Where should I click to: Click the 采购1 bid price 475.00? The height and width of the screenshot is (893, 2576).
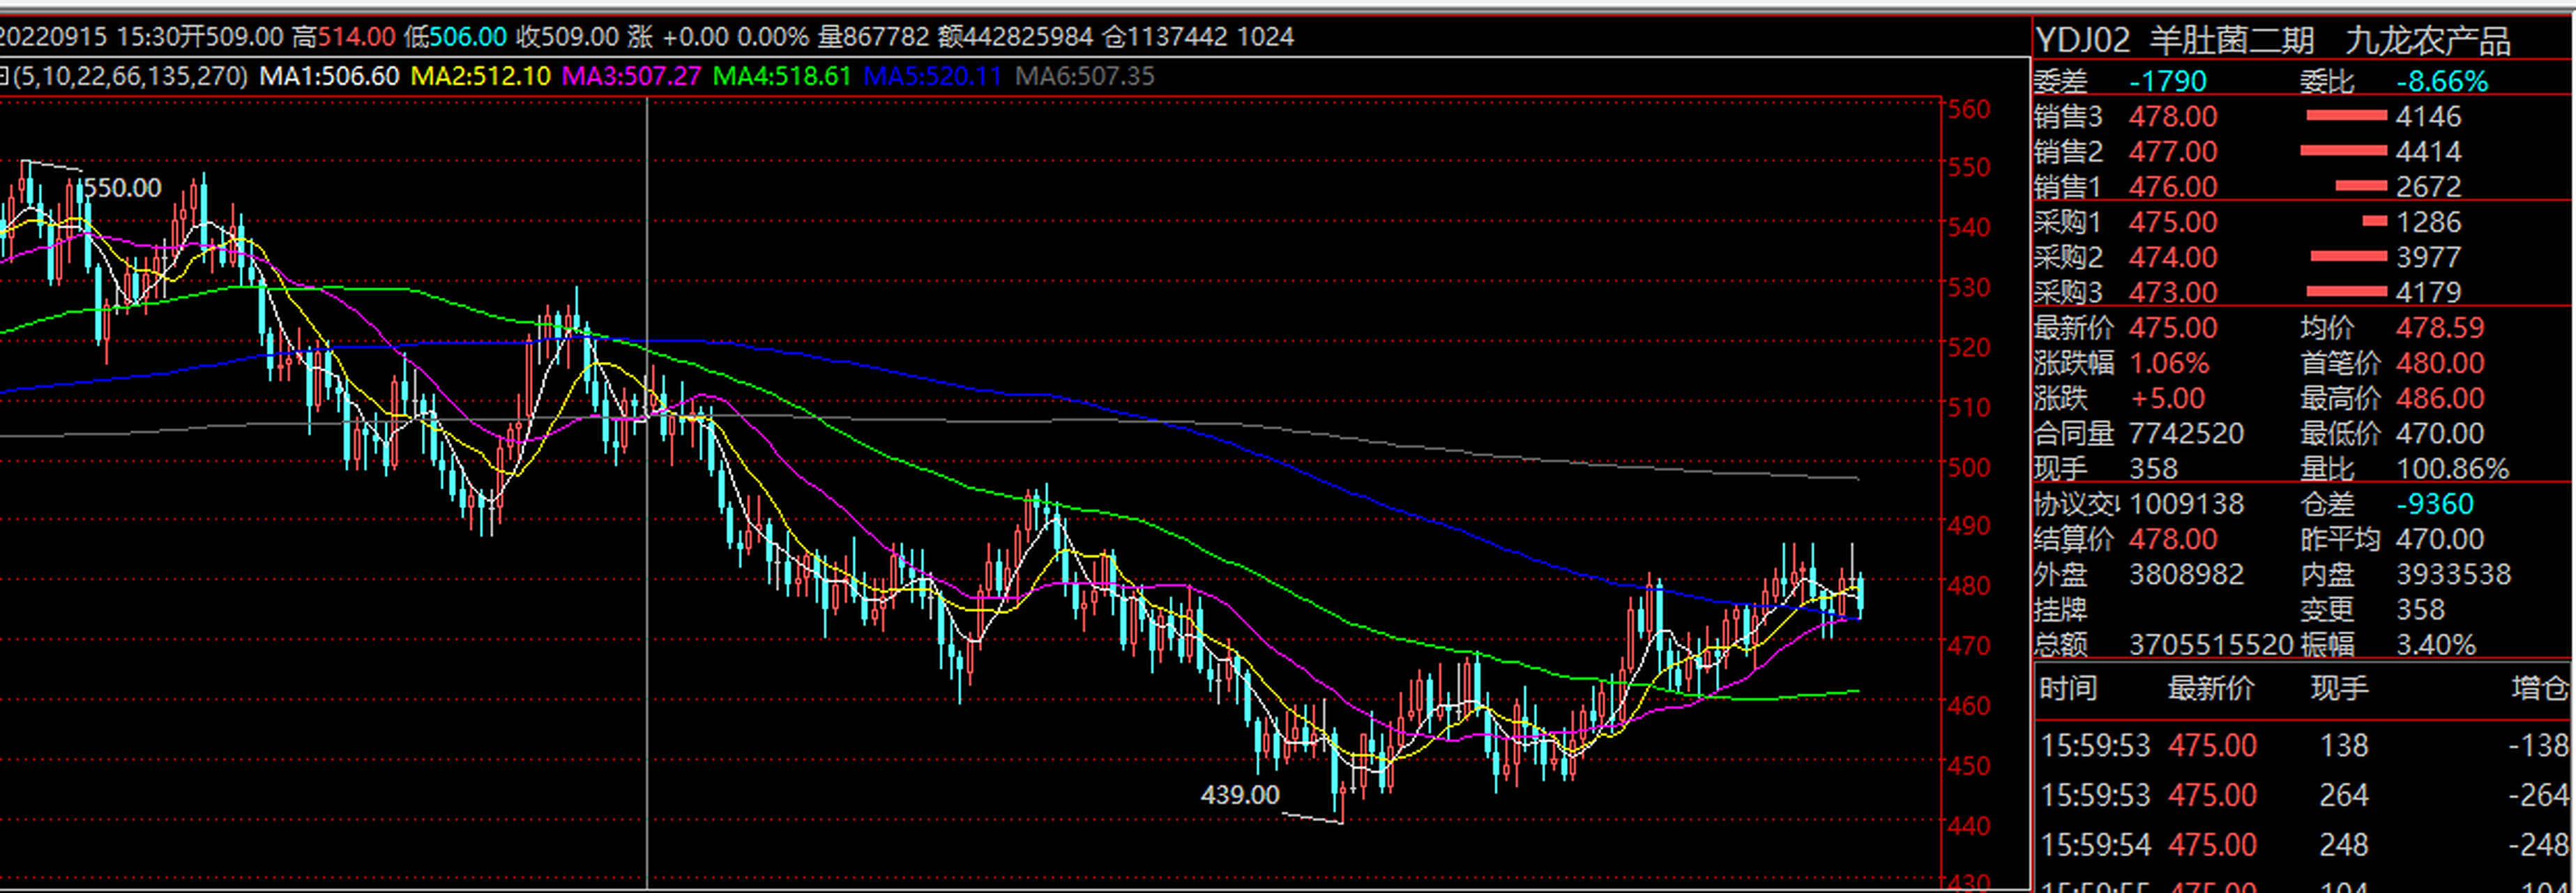point(2172,222)
